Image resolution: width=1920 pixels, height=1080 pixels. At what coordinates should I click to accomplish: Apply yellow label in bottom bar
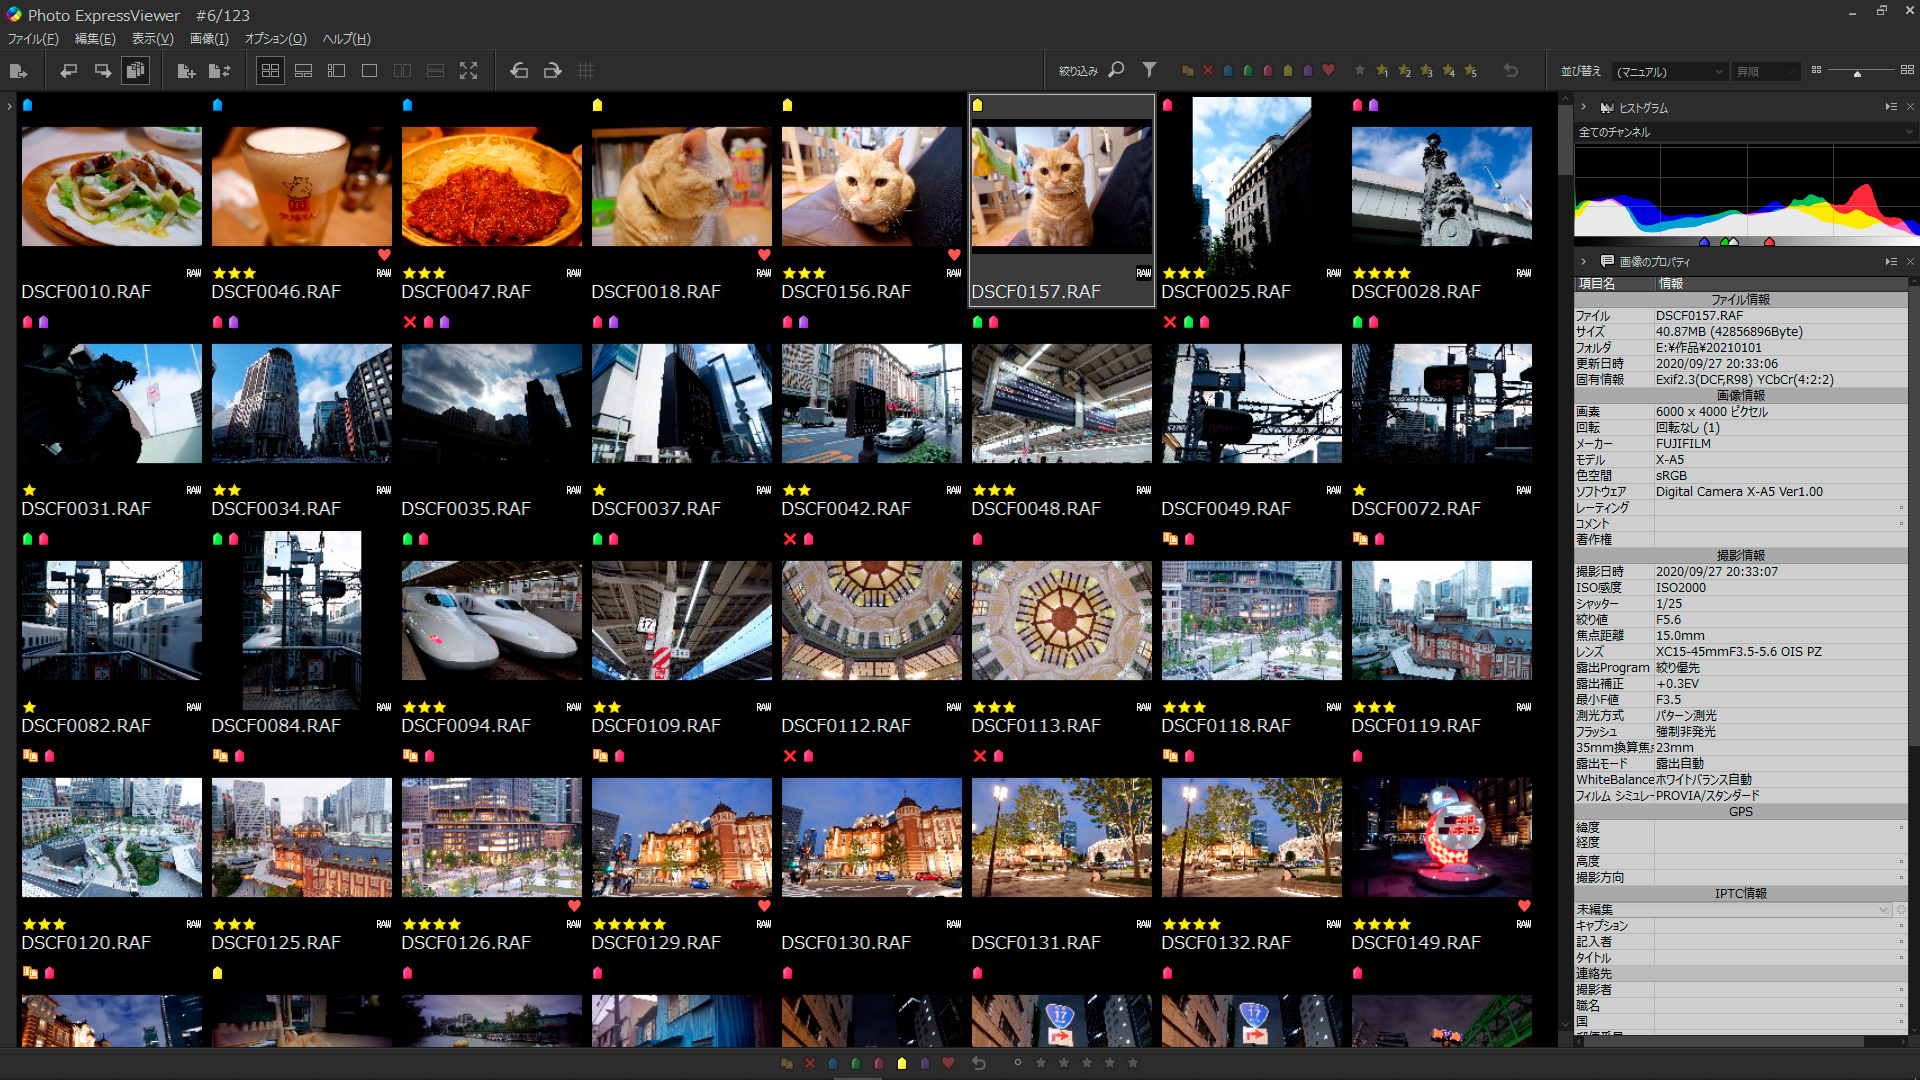point(902,1063)
